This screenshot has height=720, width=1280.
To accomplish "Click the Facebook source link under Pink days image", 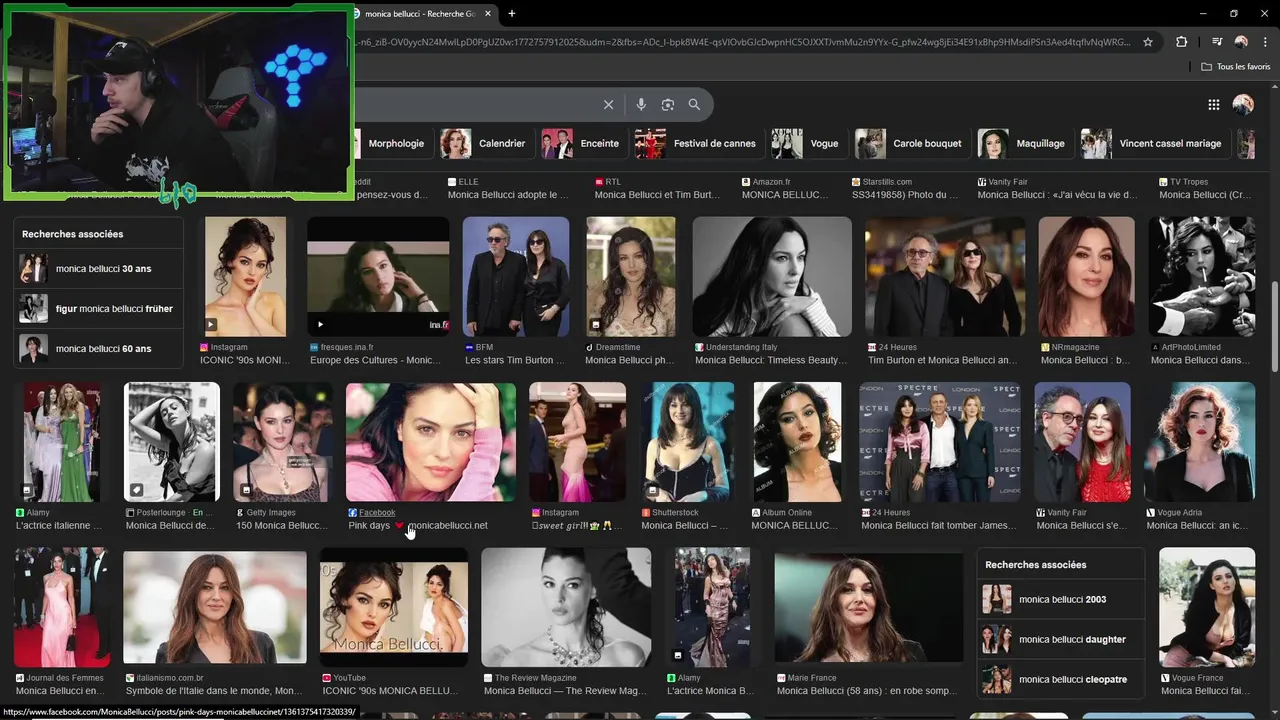I will coord(377,512).
